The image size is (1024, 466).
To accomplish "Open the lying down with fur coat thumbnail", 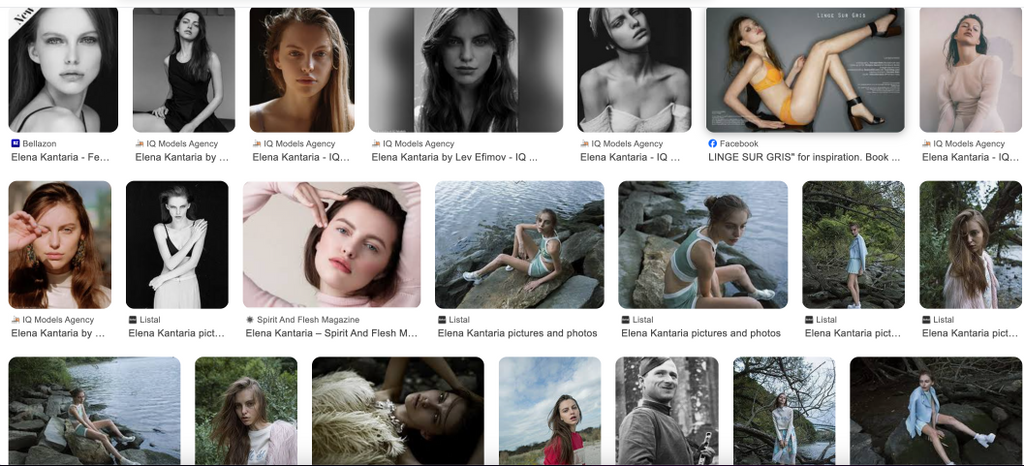I will [x=398, y=411].
